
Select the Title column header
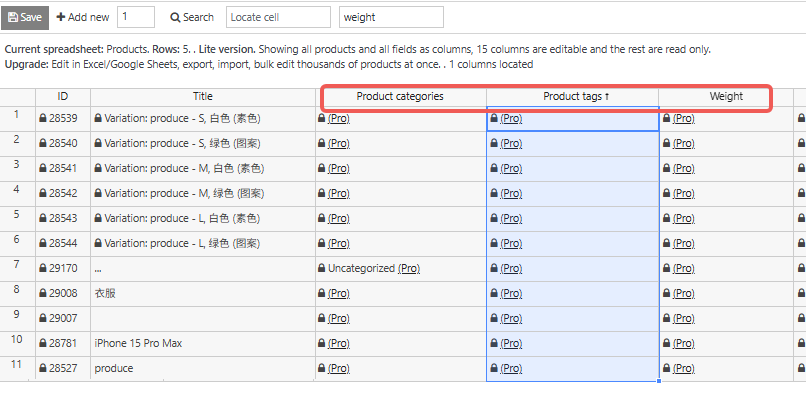tap(203, 96)
